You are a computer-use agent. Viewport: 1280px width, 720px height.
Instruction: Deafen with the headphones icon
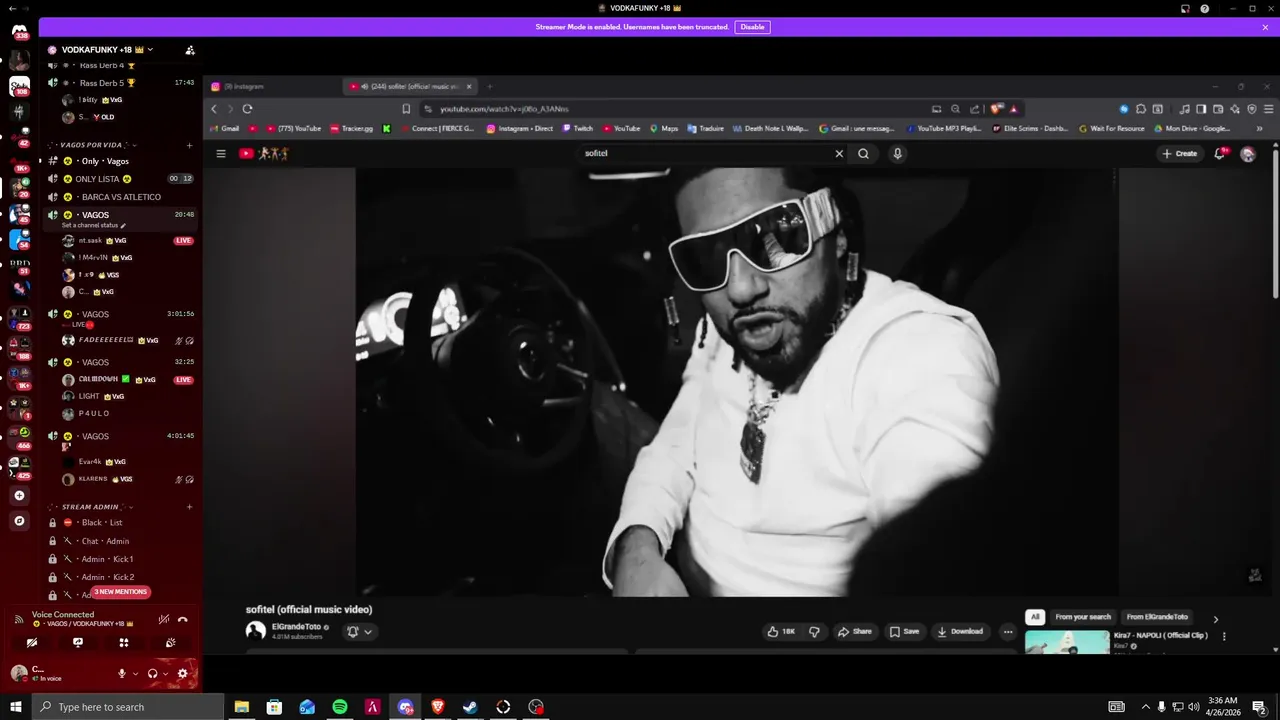click(152, 674)
